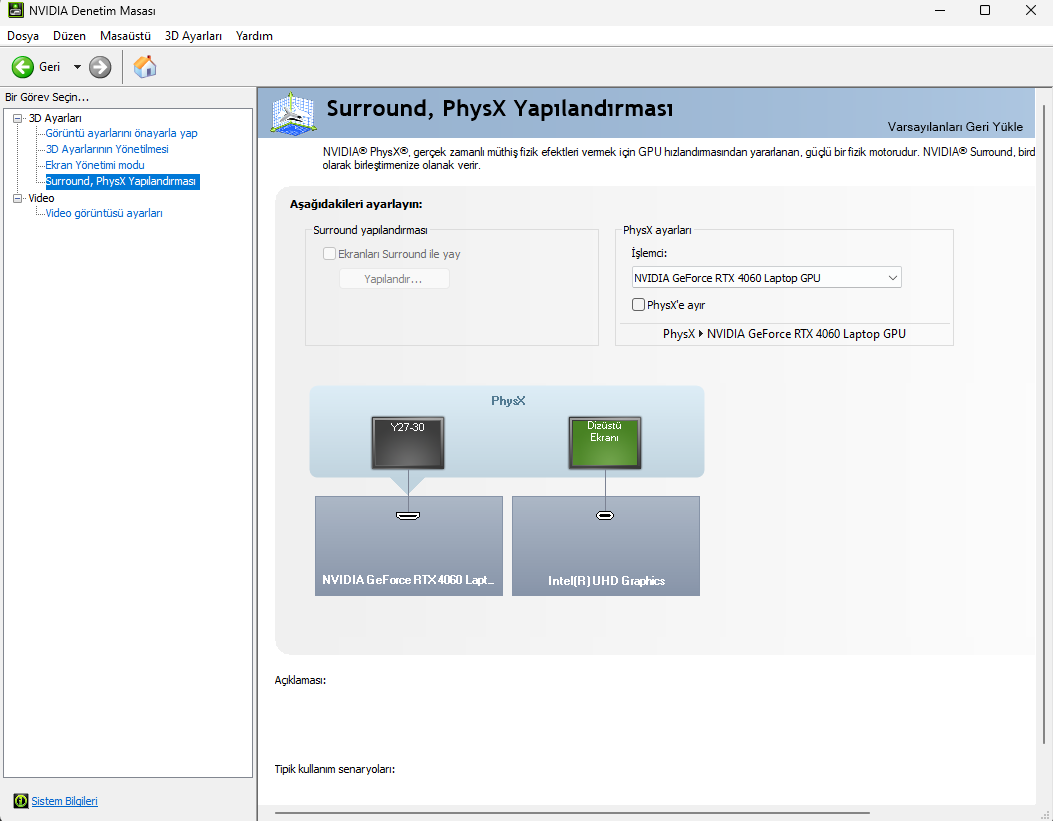Click the NVIDIA title bar app icon

15,10
